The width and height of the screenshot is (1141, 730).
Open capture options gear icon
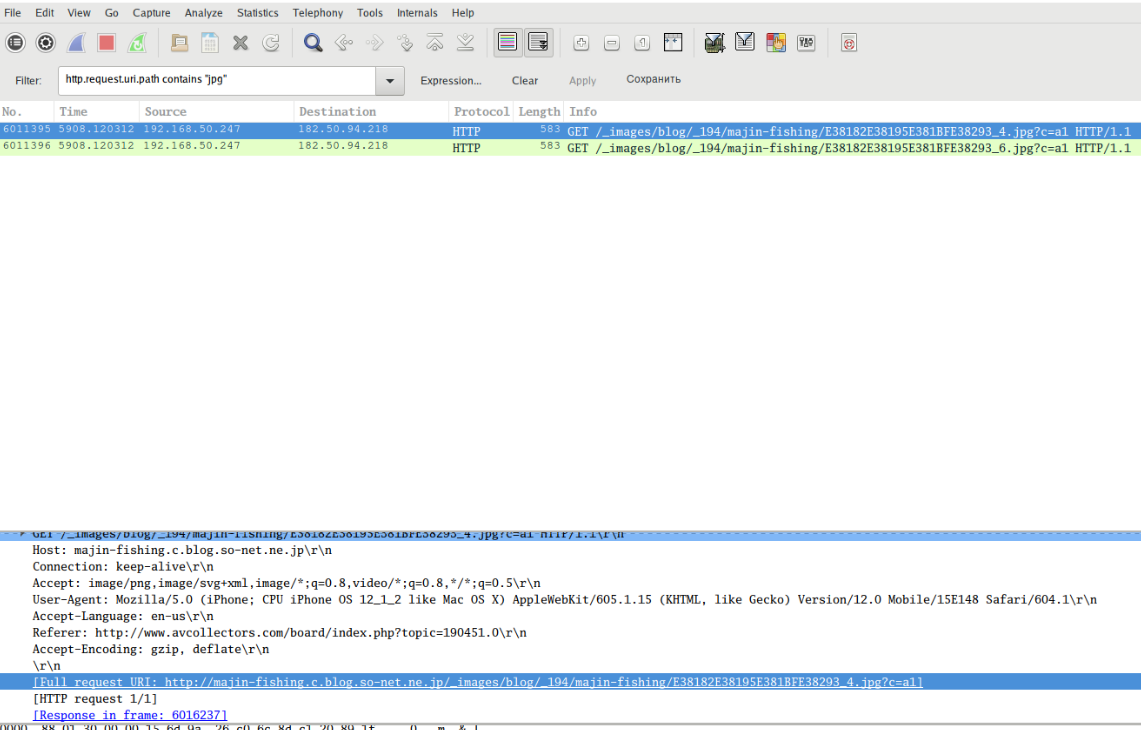(46, 43)
